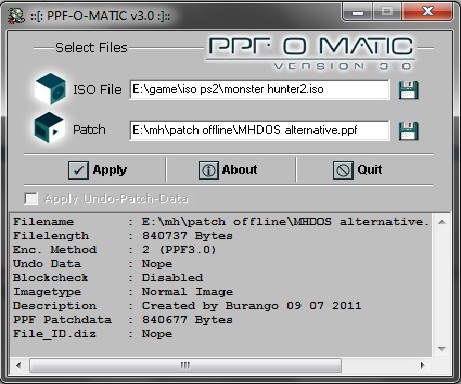461x384 pixels.
Task: Click the 'File_ID.diz' log label
Action: 54,334
